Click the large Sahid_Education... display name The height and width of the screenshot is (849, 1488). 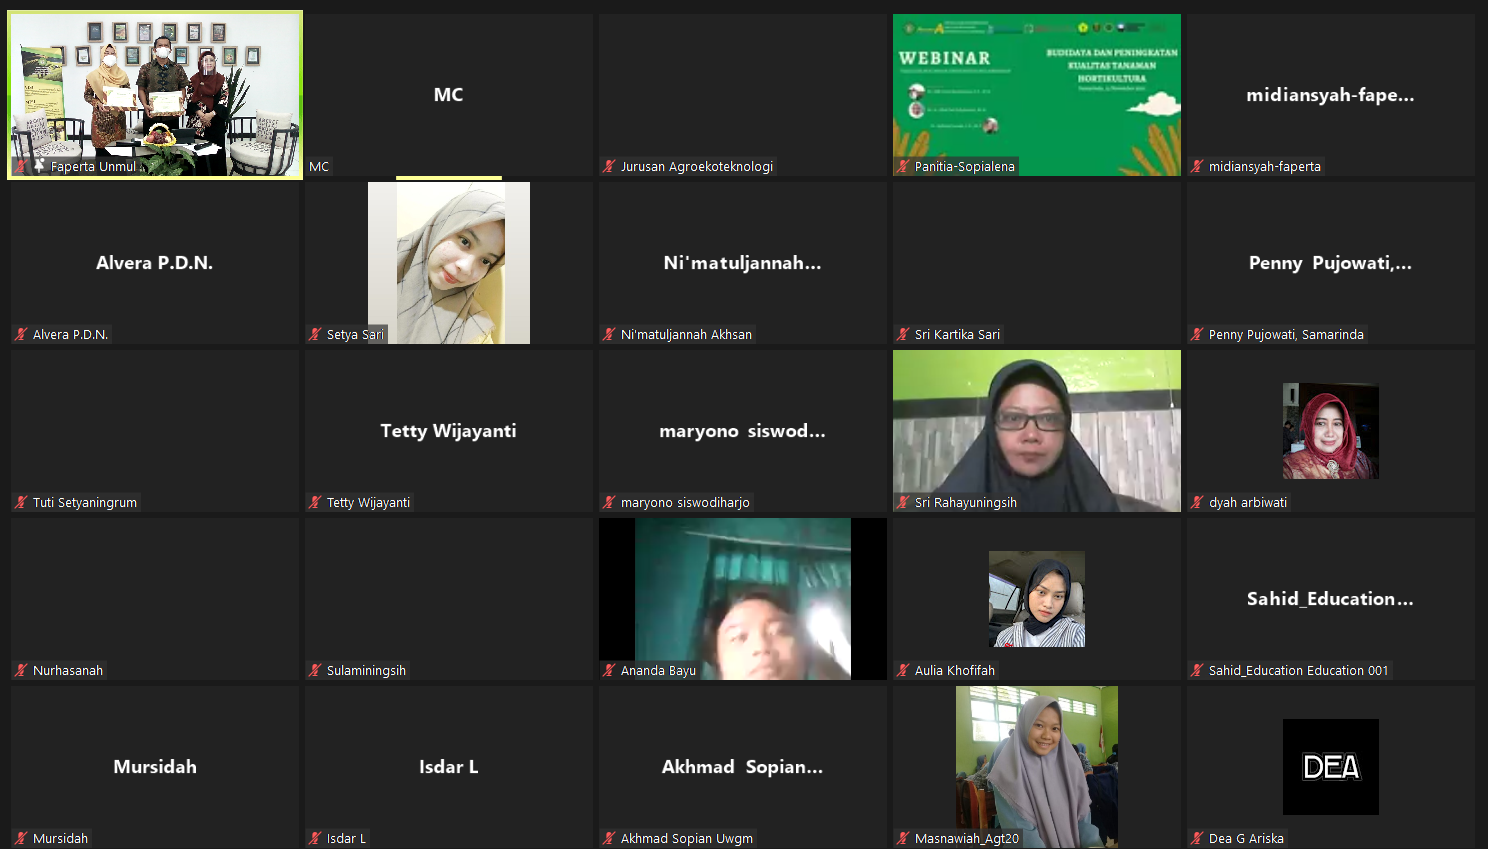pos(1331,599)
